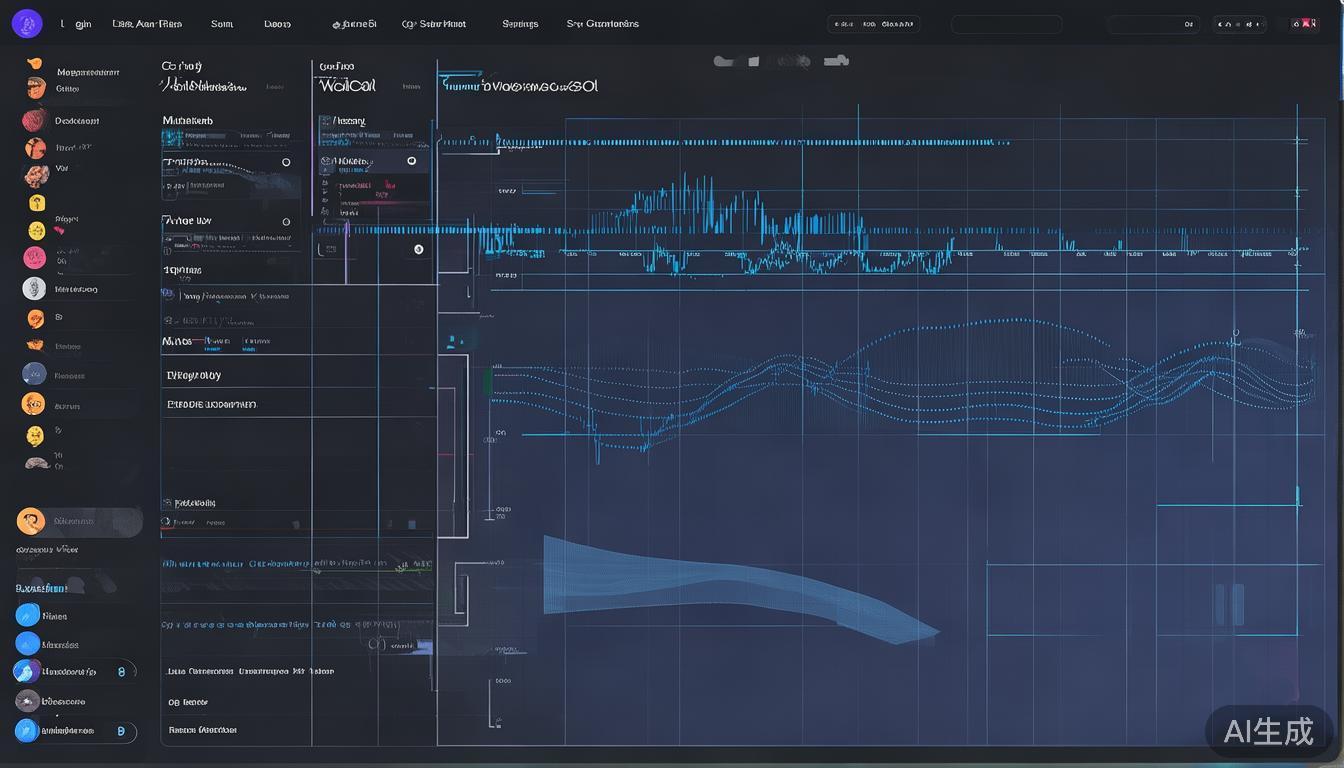Toggle the radio circle in the highlighted Wallcat row
The height and width of the screenshot is (768, 1344).
411,161
